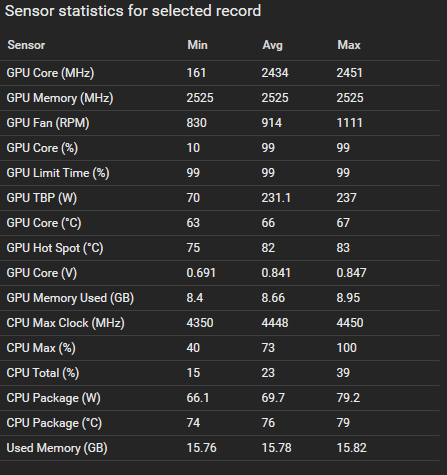Click the Max column header
This screenshot has height=475, width=447.
click(x=349, y=45)
